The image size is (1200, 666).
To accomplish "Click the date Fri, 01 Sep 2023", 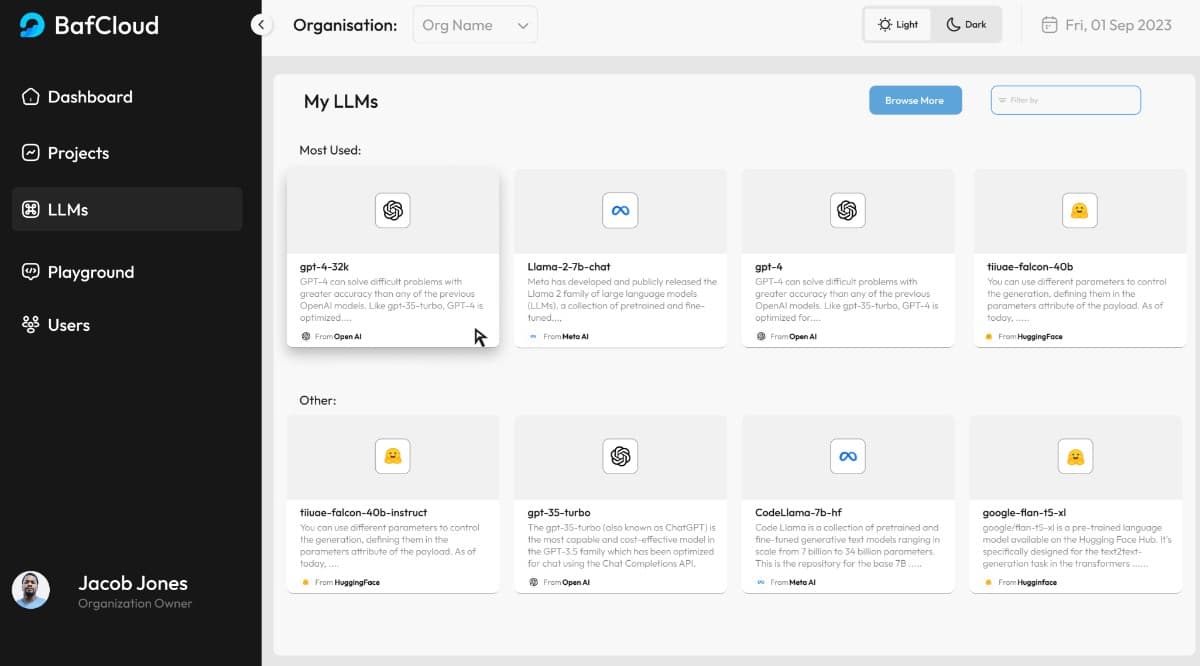I will pos(1118,25).
